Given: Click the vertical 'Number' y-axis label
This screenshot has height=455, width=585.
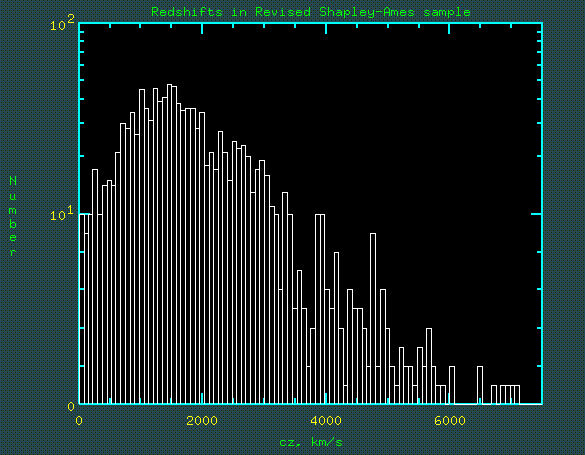Looking at the screenshot, I should 13,216.
